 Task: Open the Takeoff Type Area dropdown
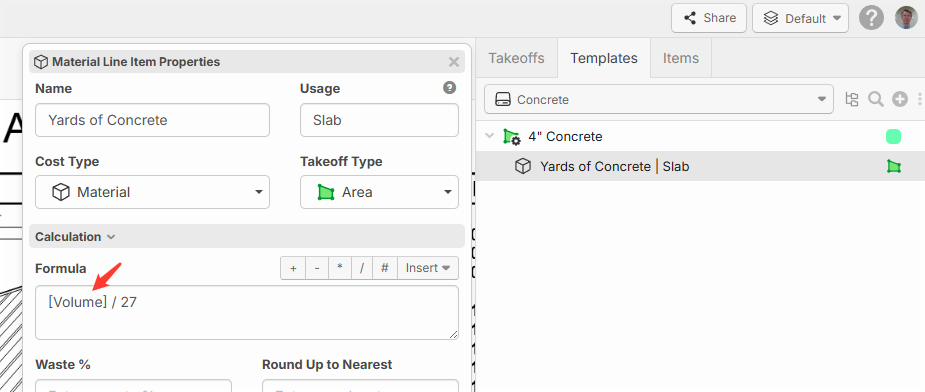379,192
